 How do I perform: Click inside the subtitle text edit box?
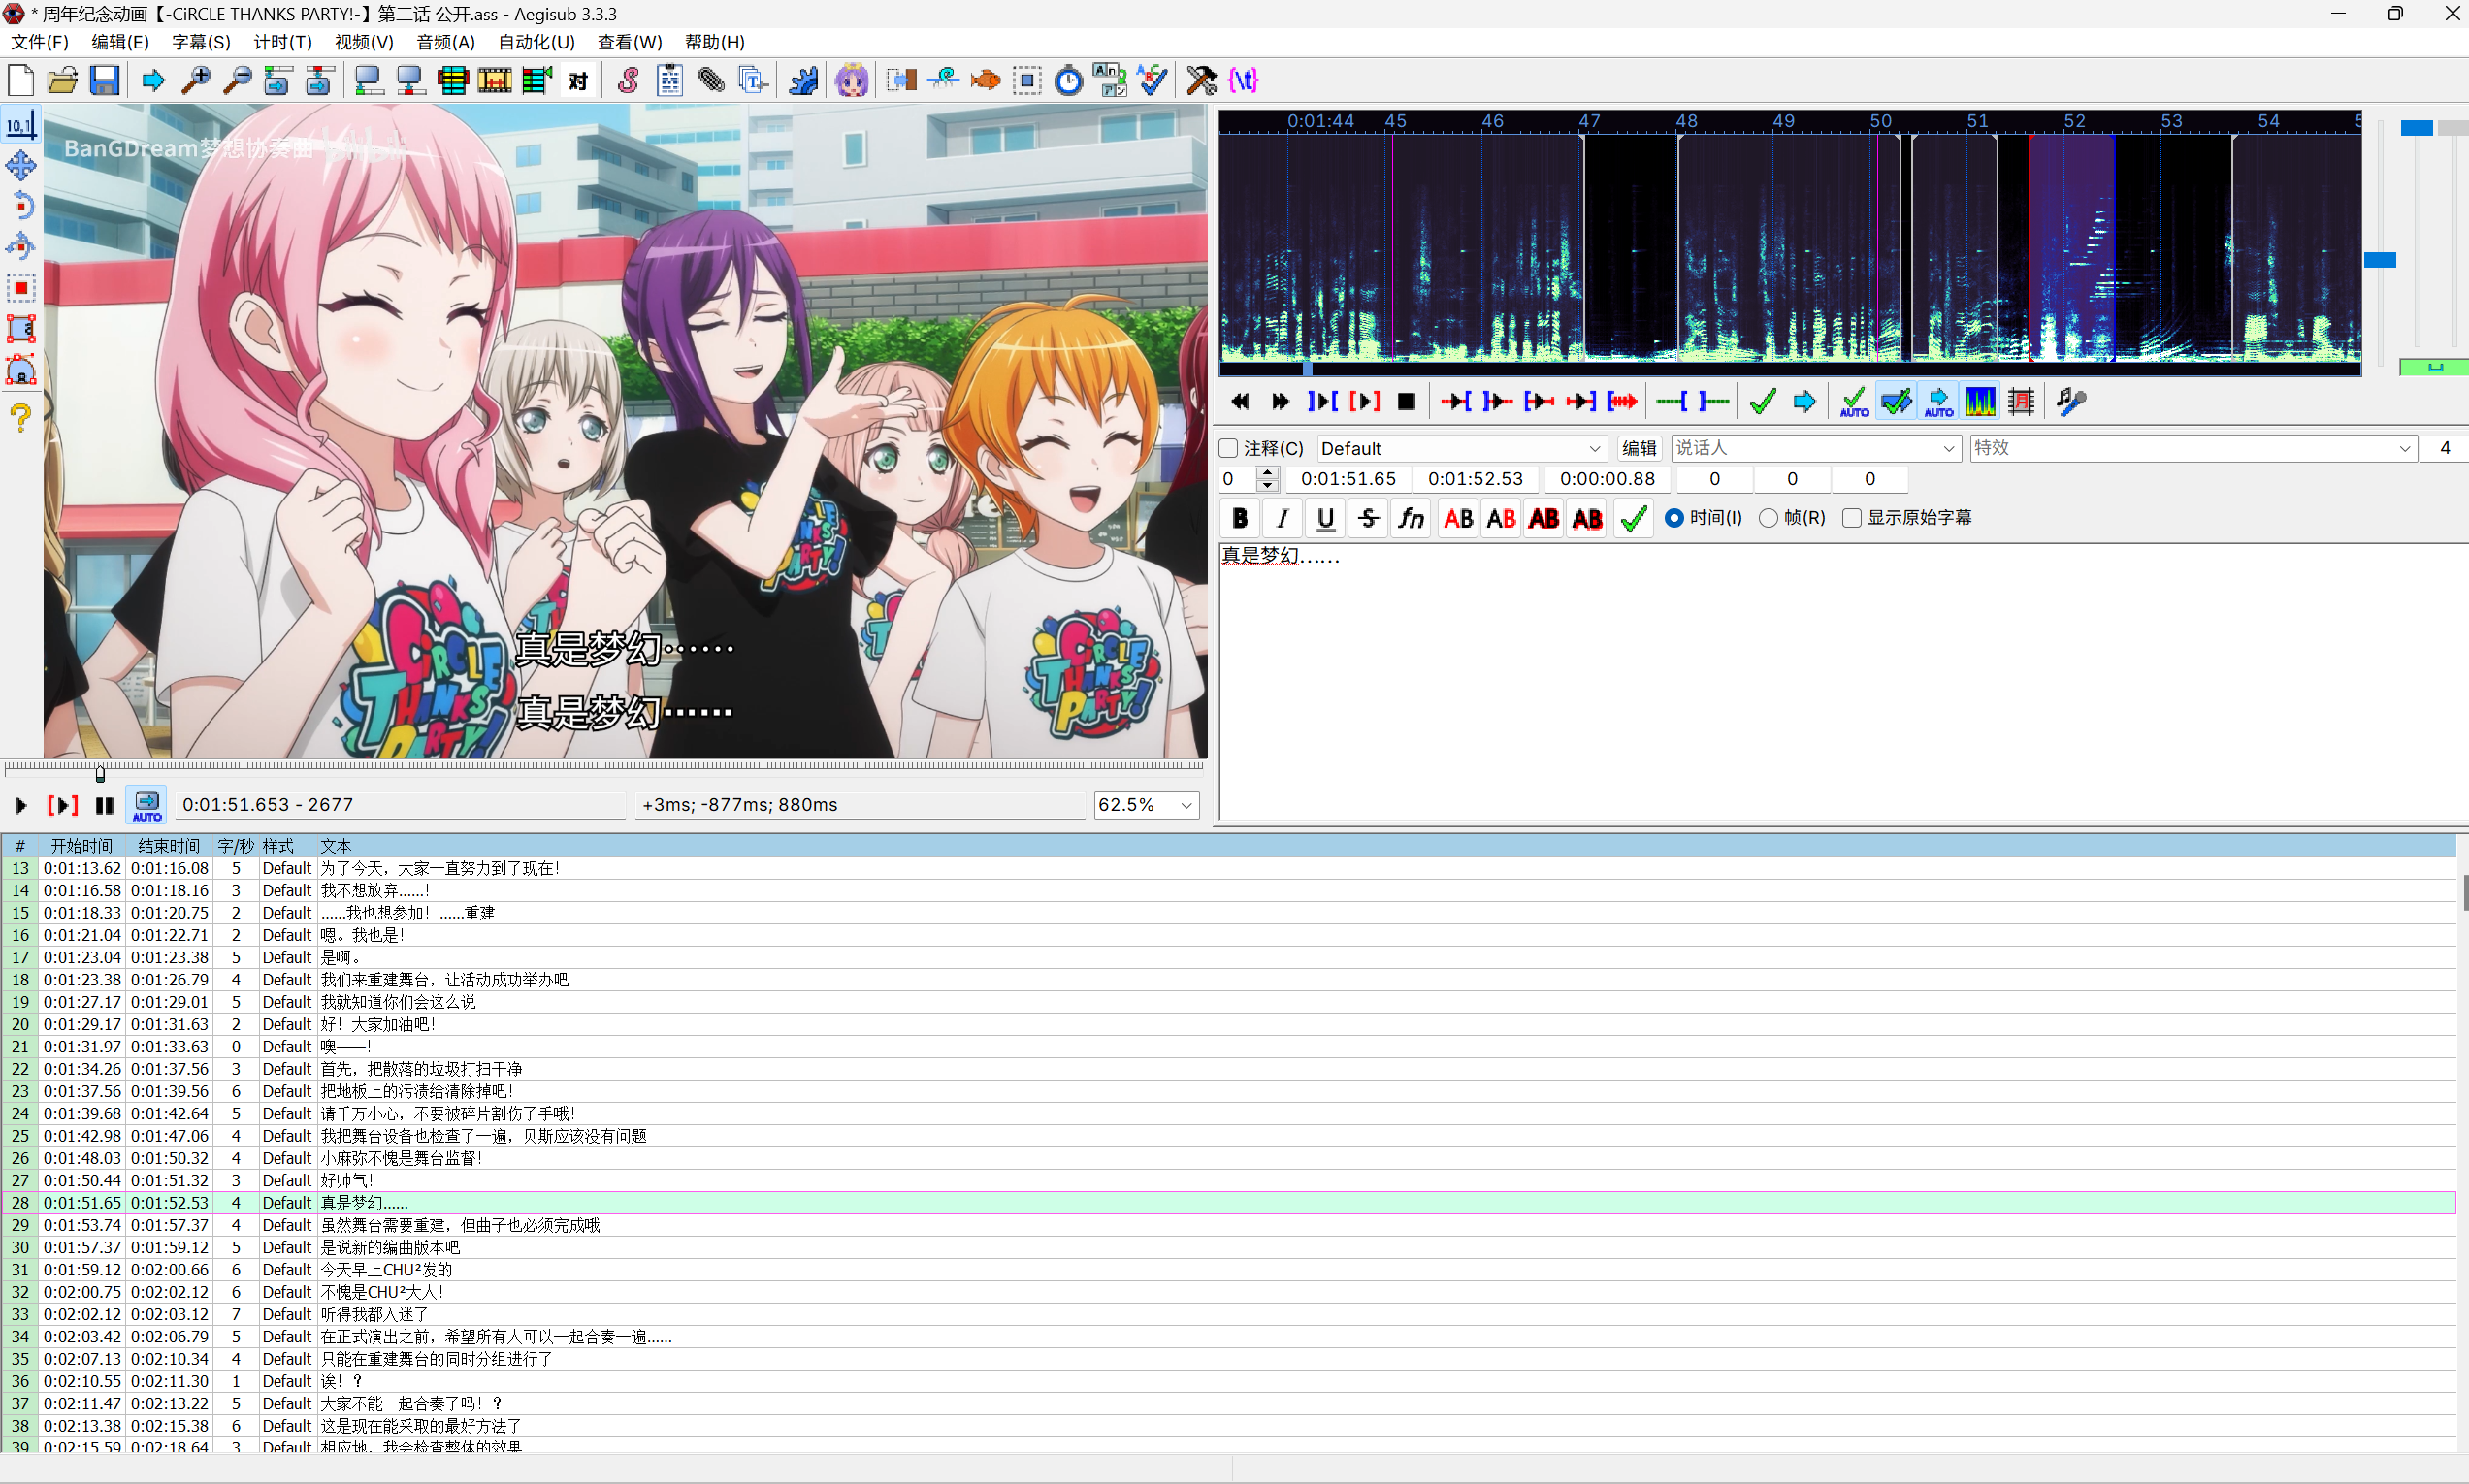pyautogui.click(x=1842, y=680)
